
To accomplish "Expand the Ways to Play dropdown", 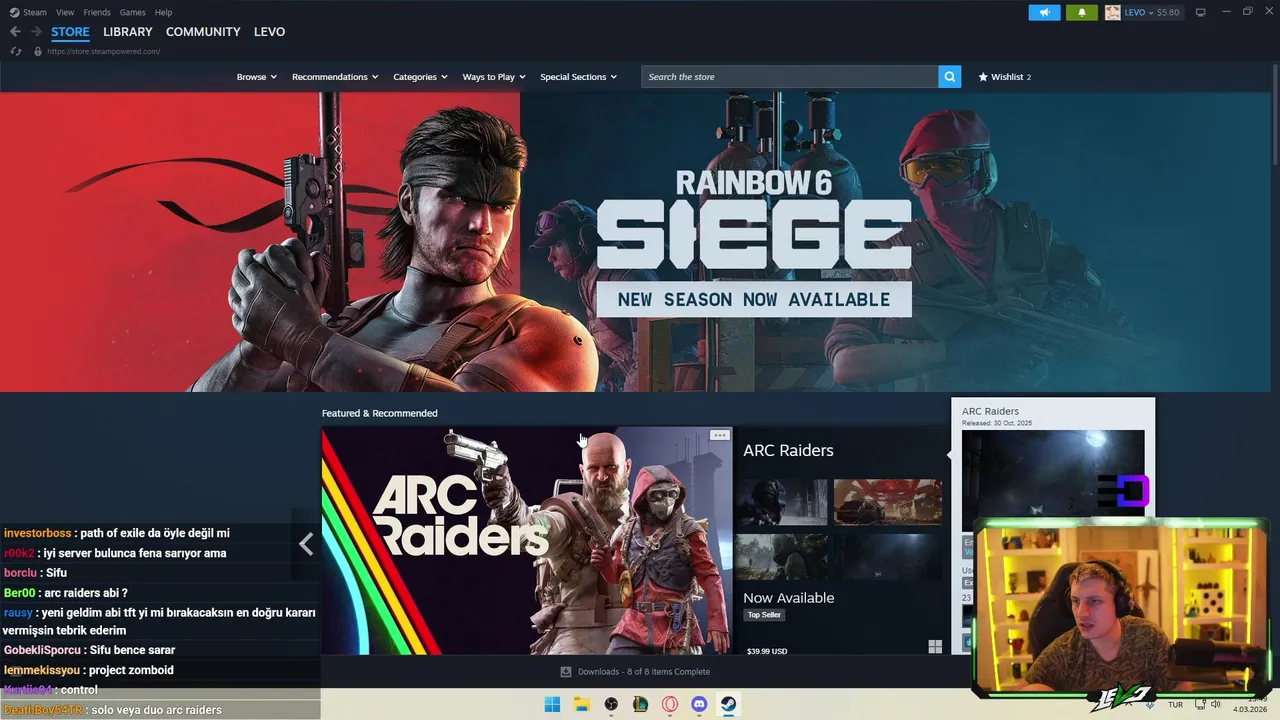I will [x=494, y=77].
